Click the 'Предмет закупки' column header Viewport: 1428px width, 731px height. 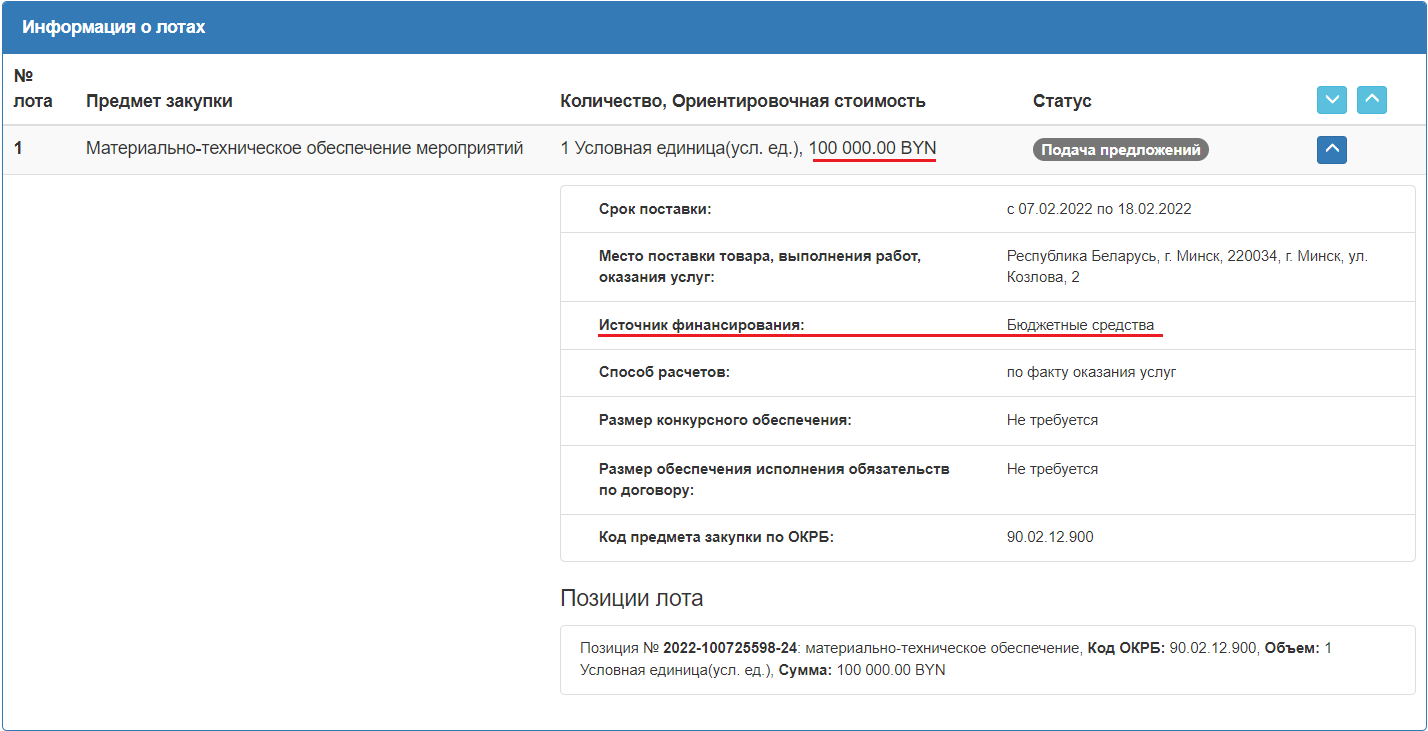[x=159, y=101]
